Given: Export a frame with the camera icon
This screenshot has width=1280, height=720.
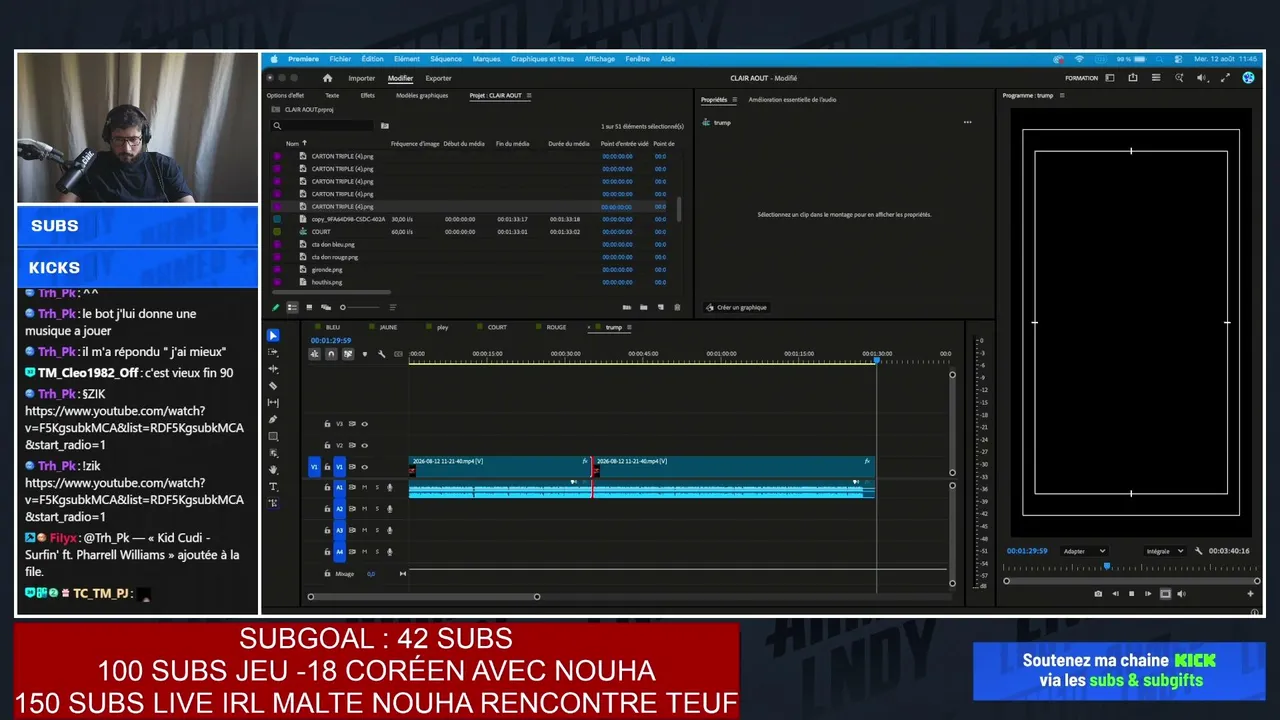Looking at the screenshot, I should [x=1098, y=594].
